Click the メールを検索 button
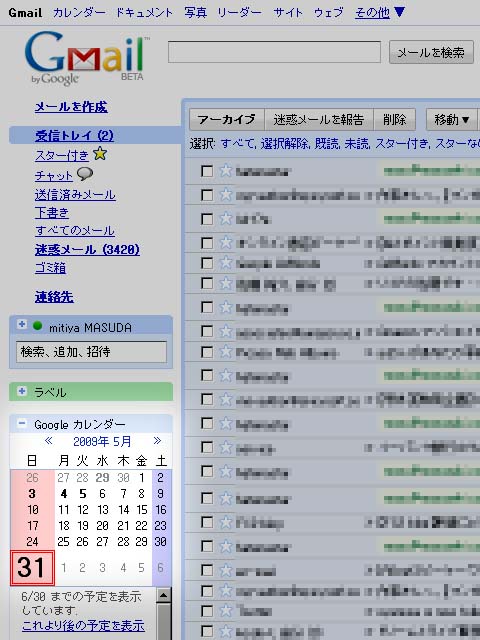480x640 pixels. 431,52
